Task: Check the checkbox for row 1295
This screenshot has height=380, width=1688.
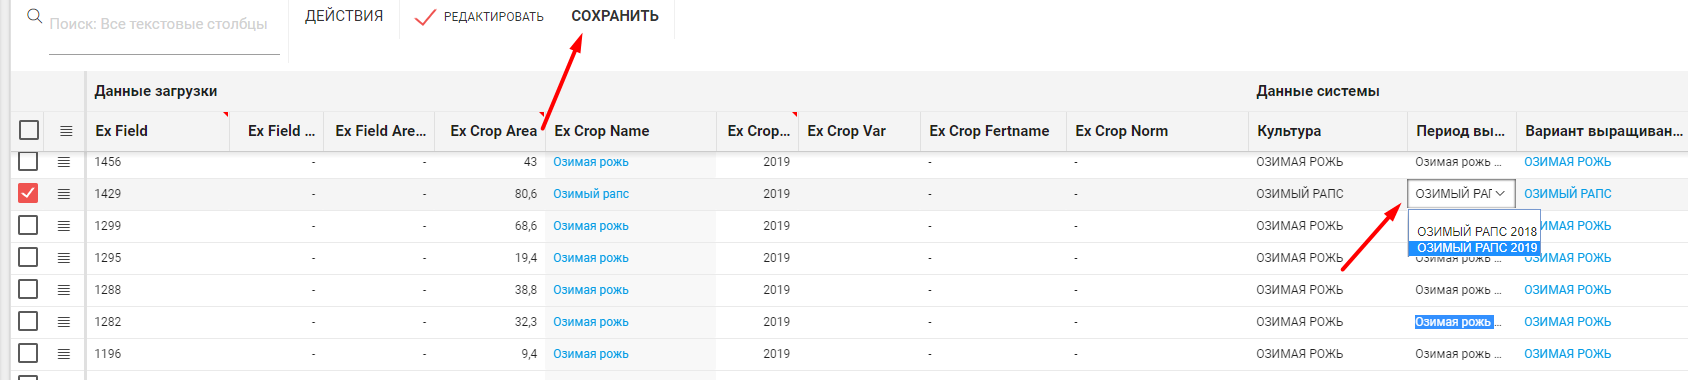Action: coord(28,257)
